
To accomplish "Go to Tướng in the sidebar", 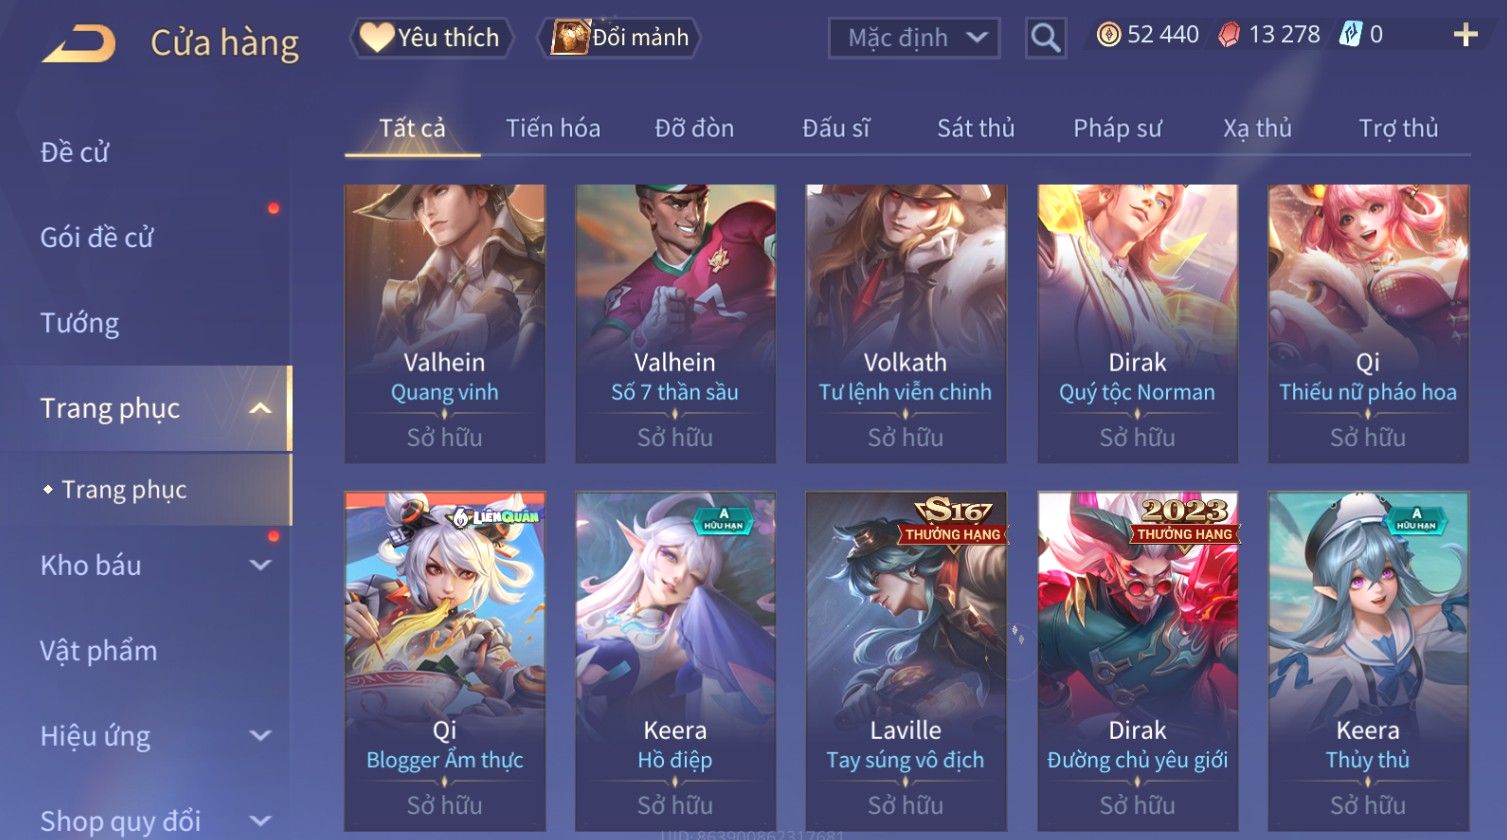I will [x=80, y=323].
